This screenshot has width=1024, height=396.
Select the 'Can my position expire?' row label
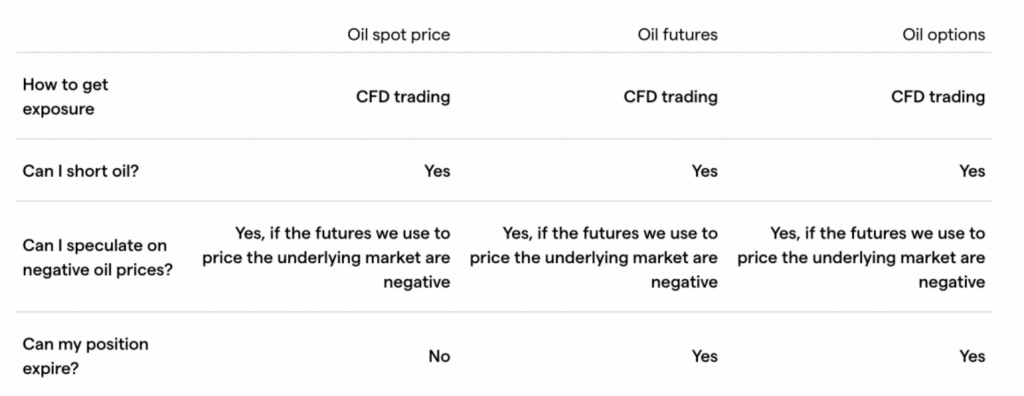click(x=86, y=356)
